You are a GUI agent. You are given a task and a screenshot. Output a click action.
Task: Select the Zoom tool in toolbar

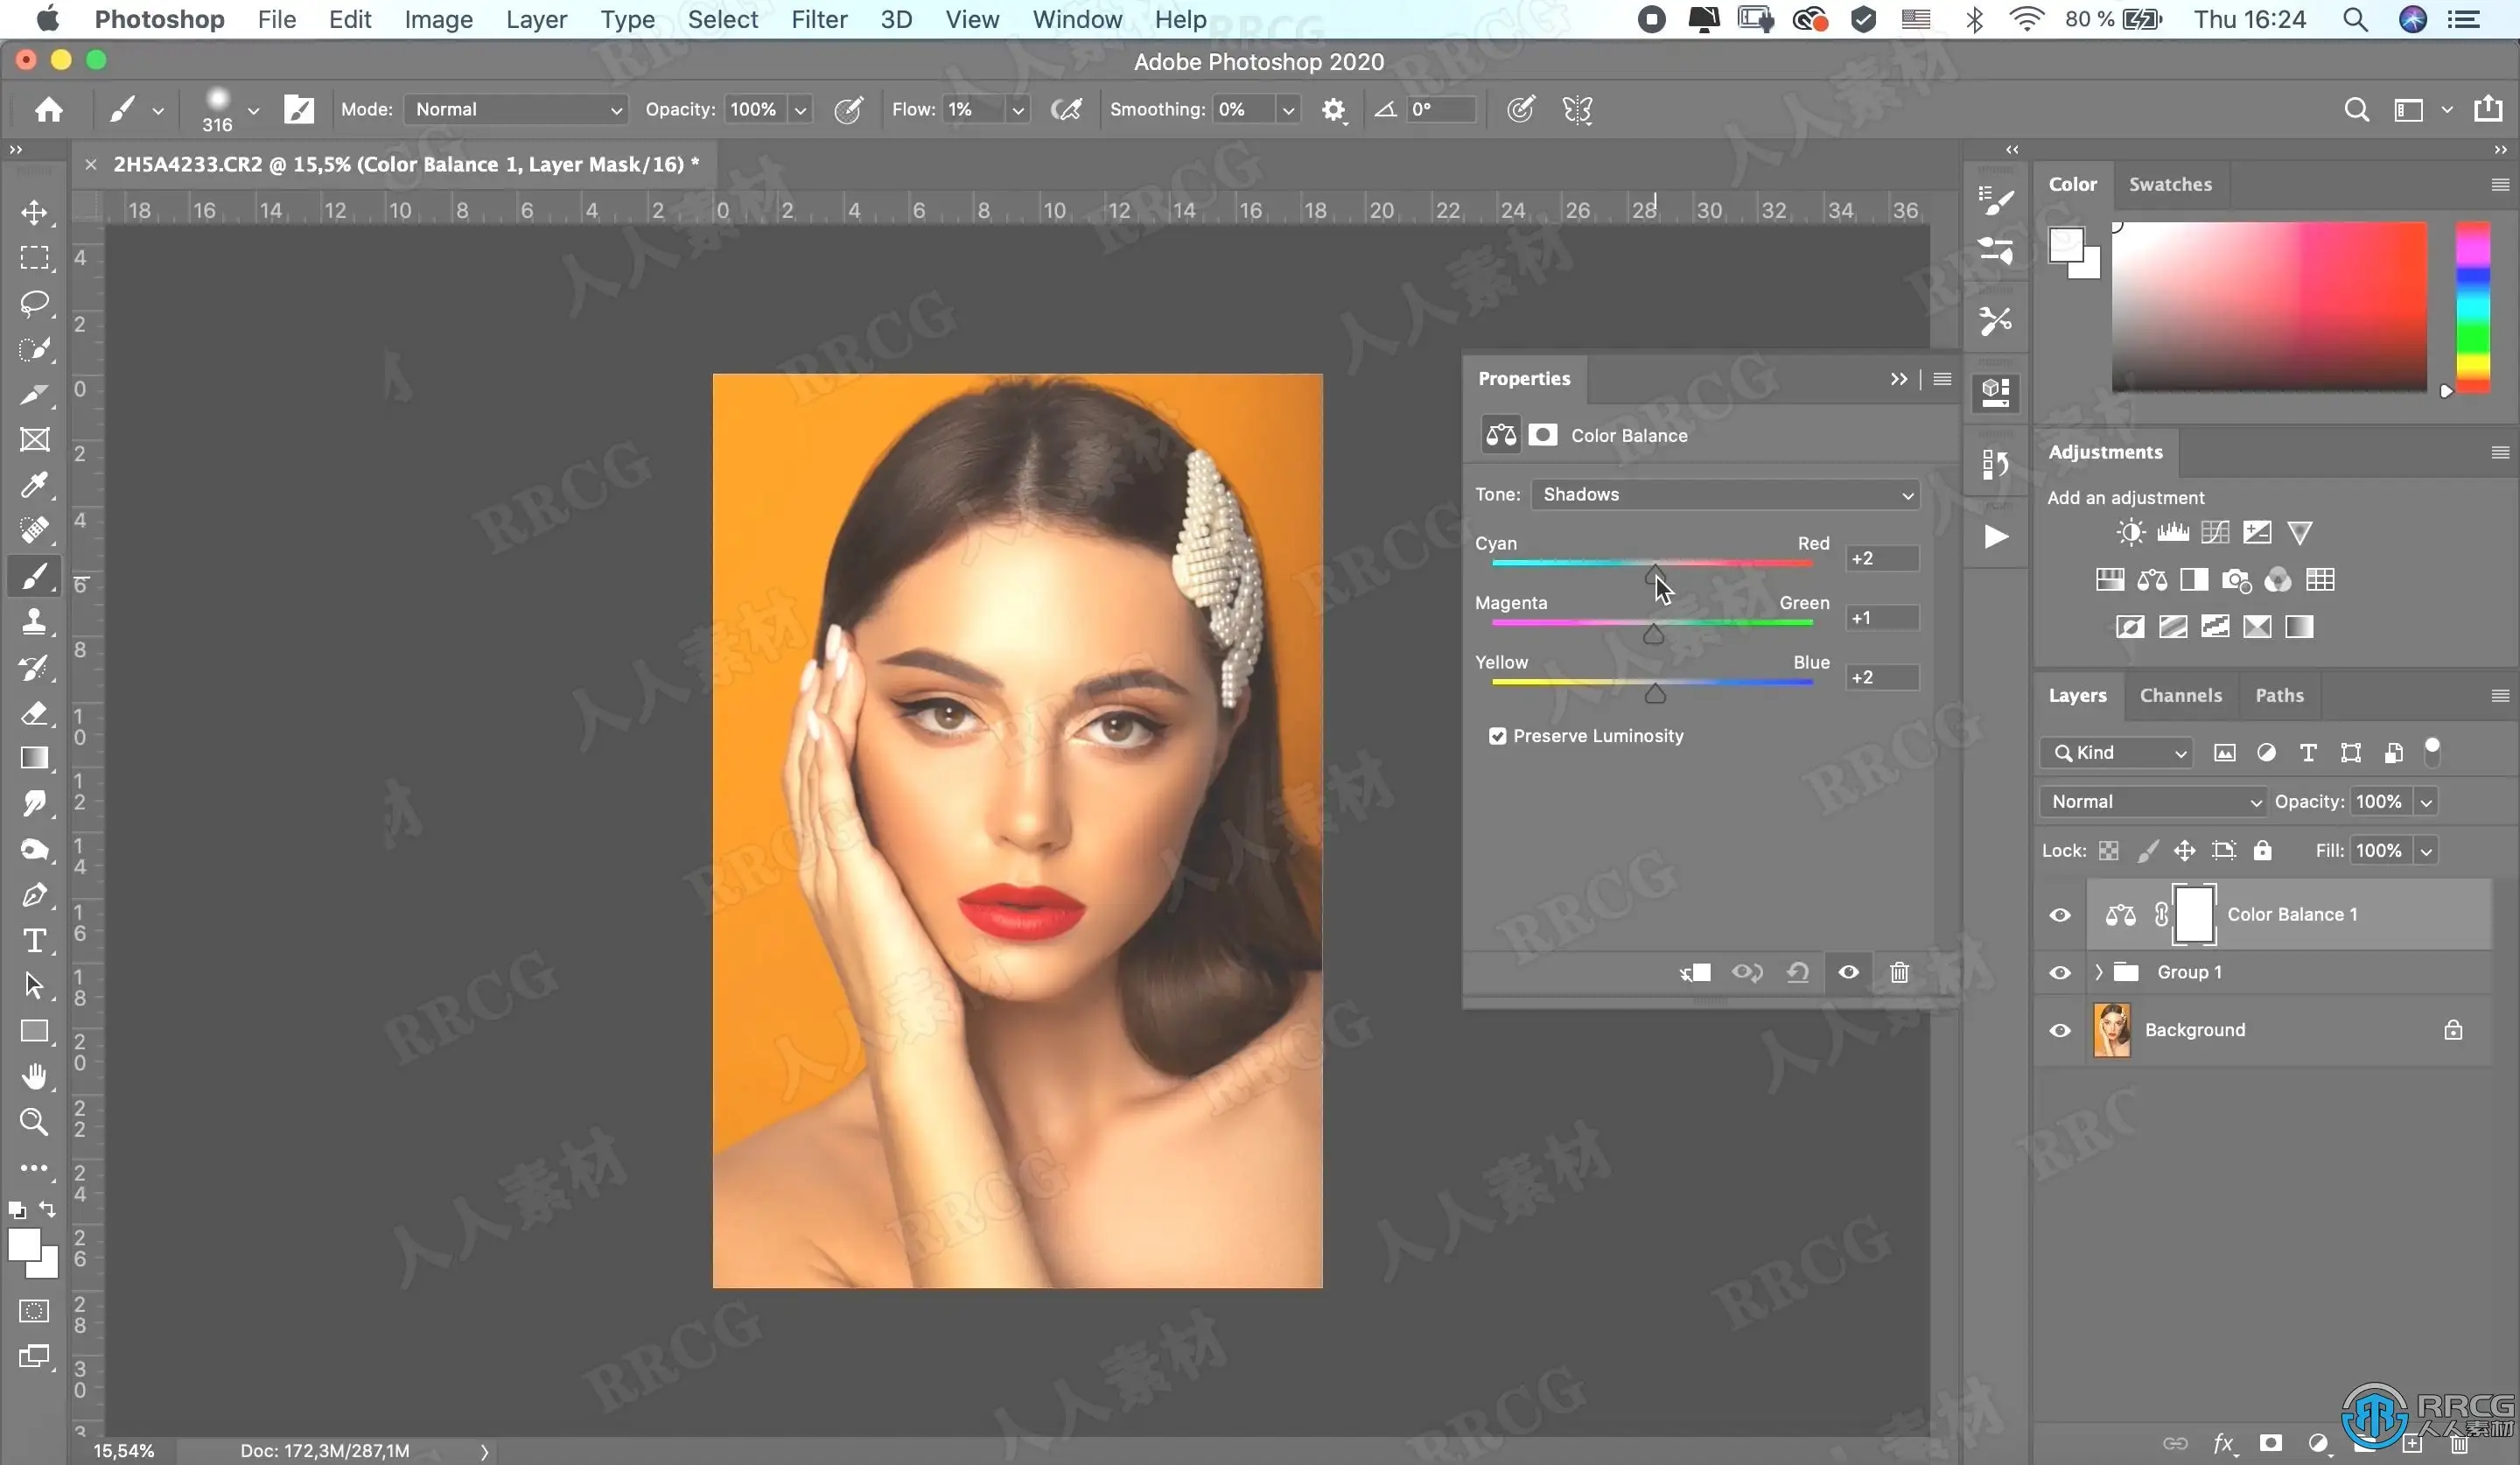pos(34,1121)
